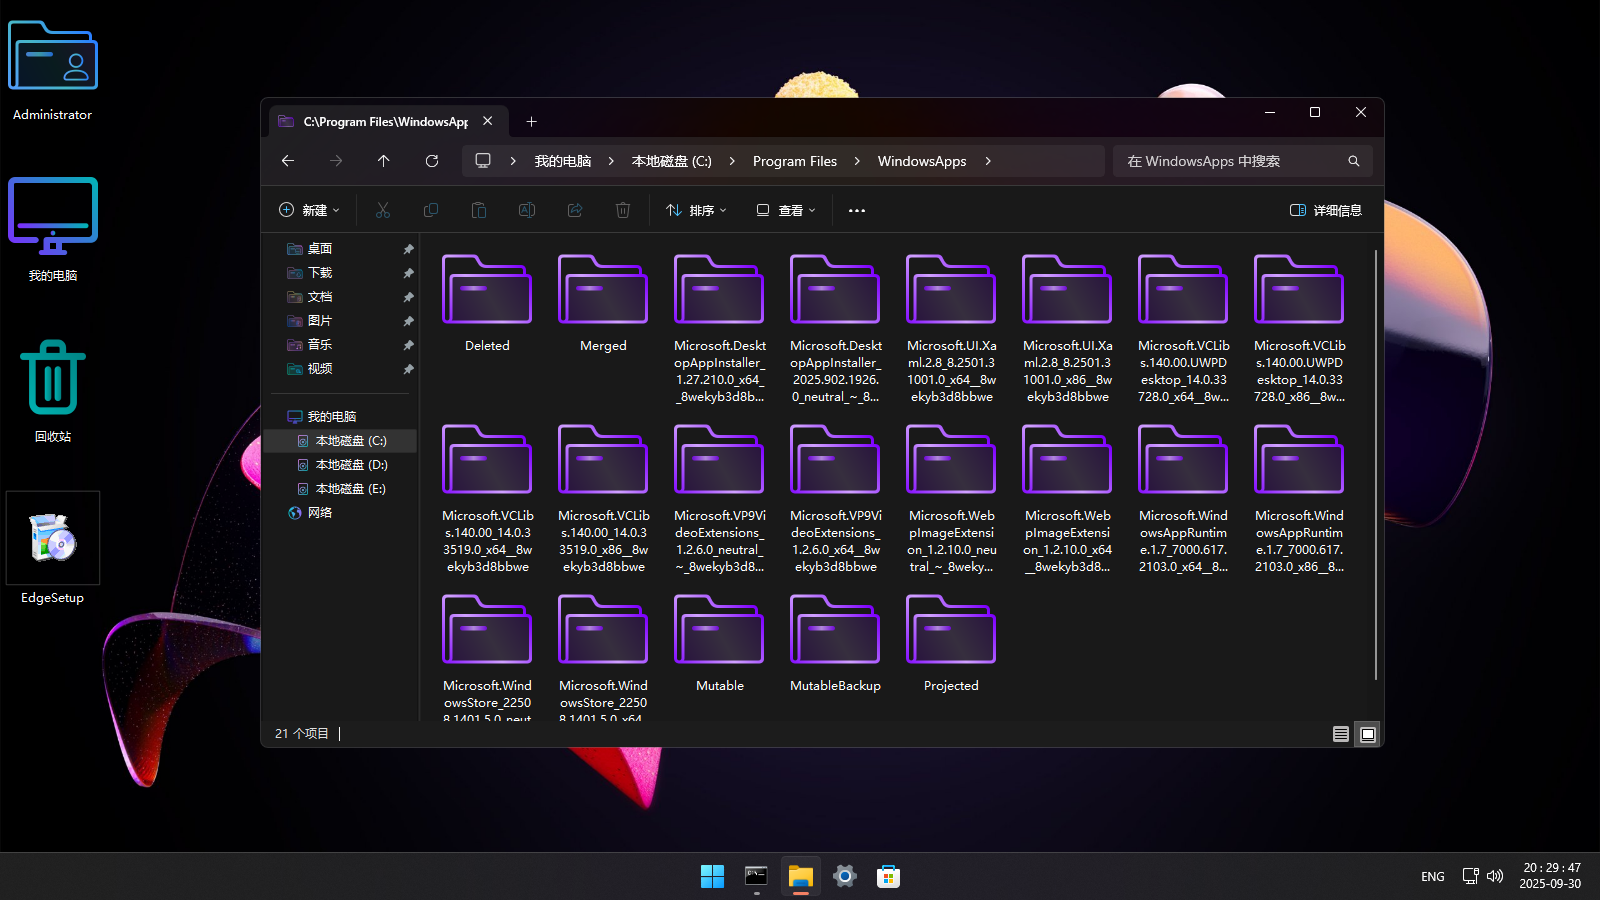Click the forward navigation arrow
1600x900 pixels.
click(x=336, y=161)
